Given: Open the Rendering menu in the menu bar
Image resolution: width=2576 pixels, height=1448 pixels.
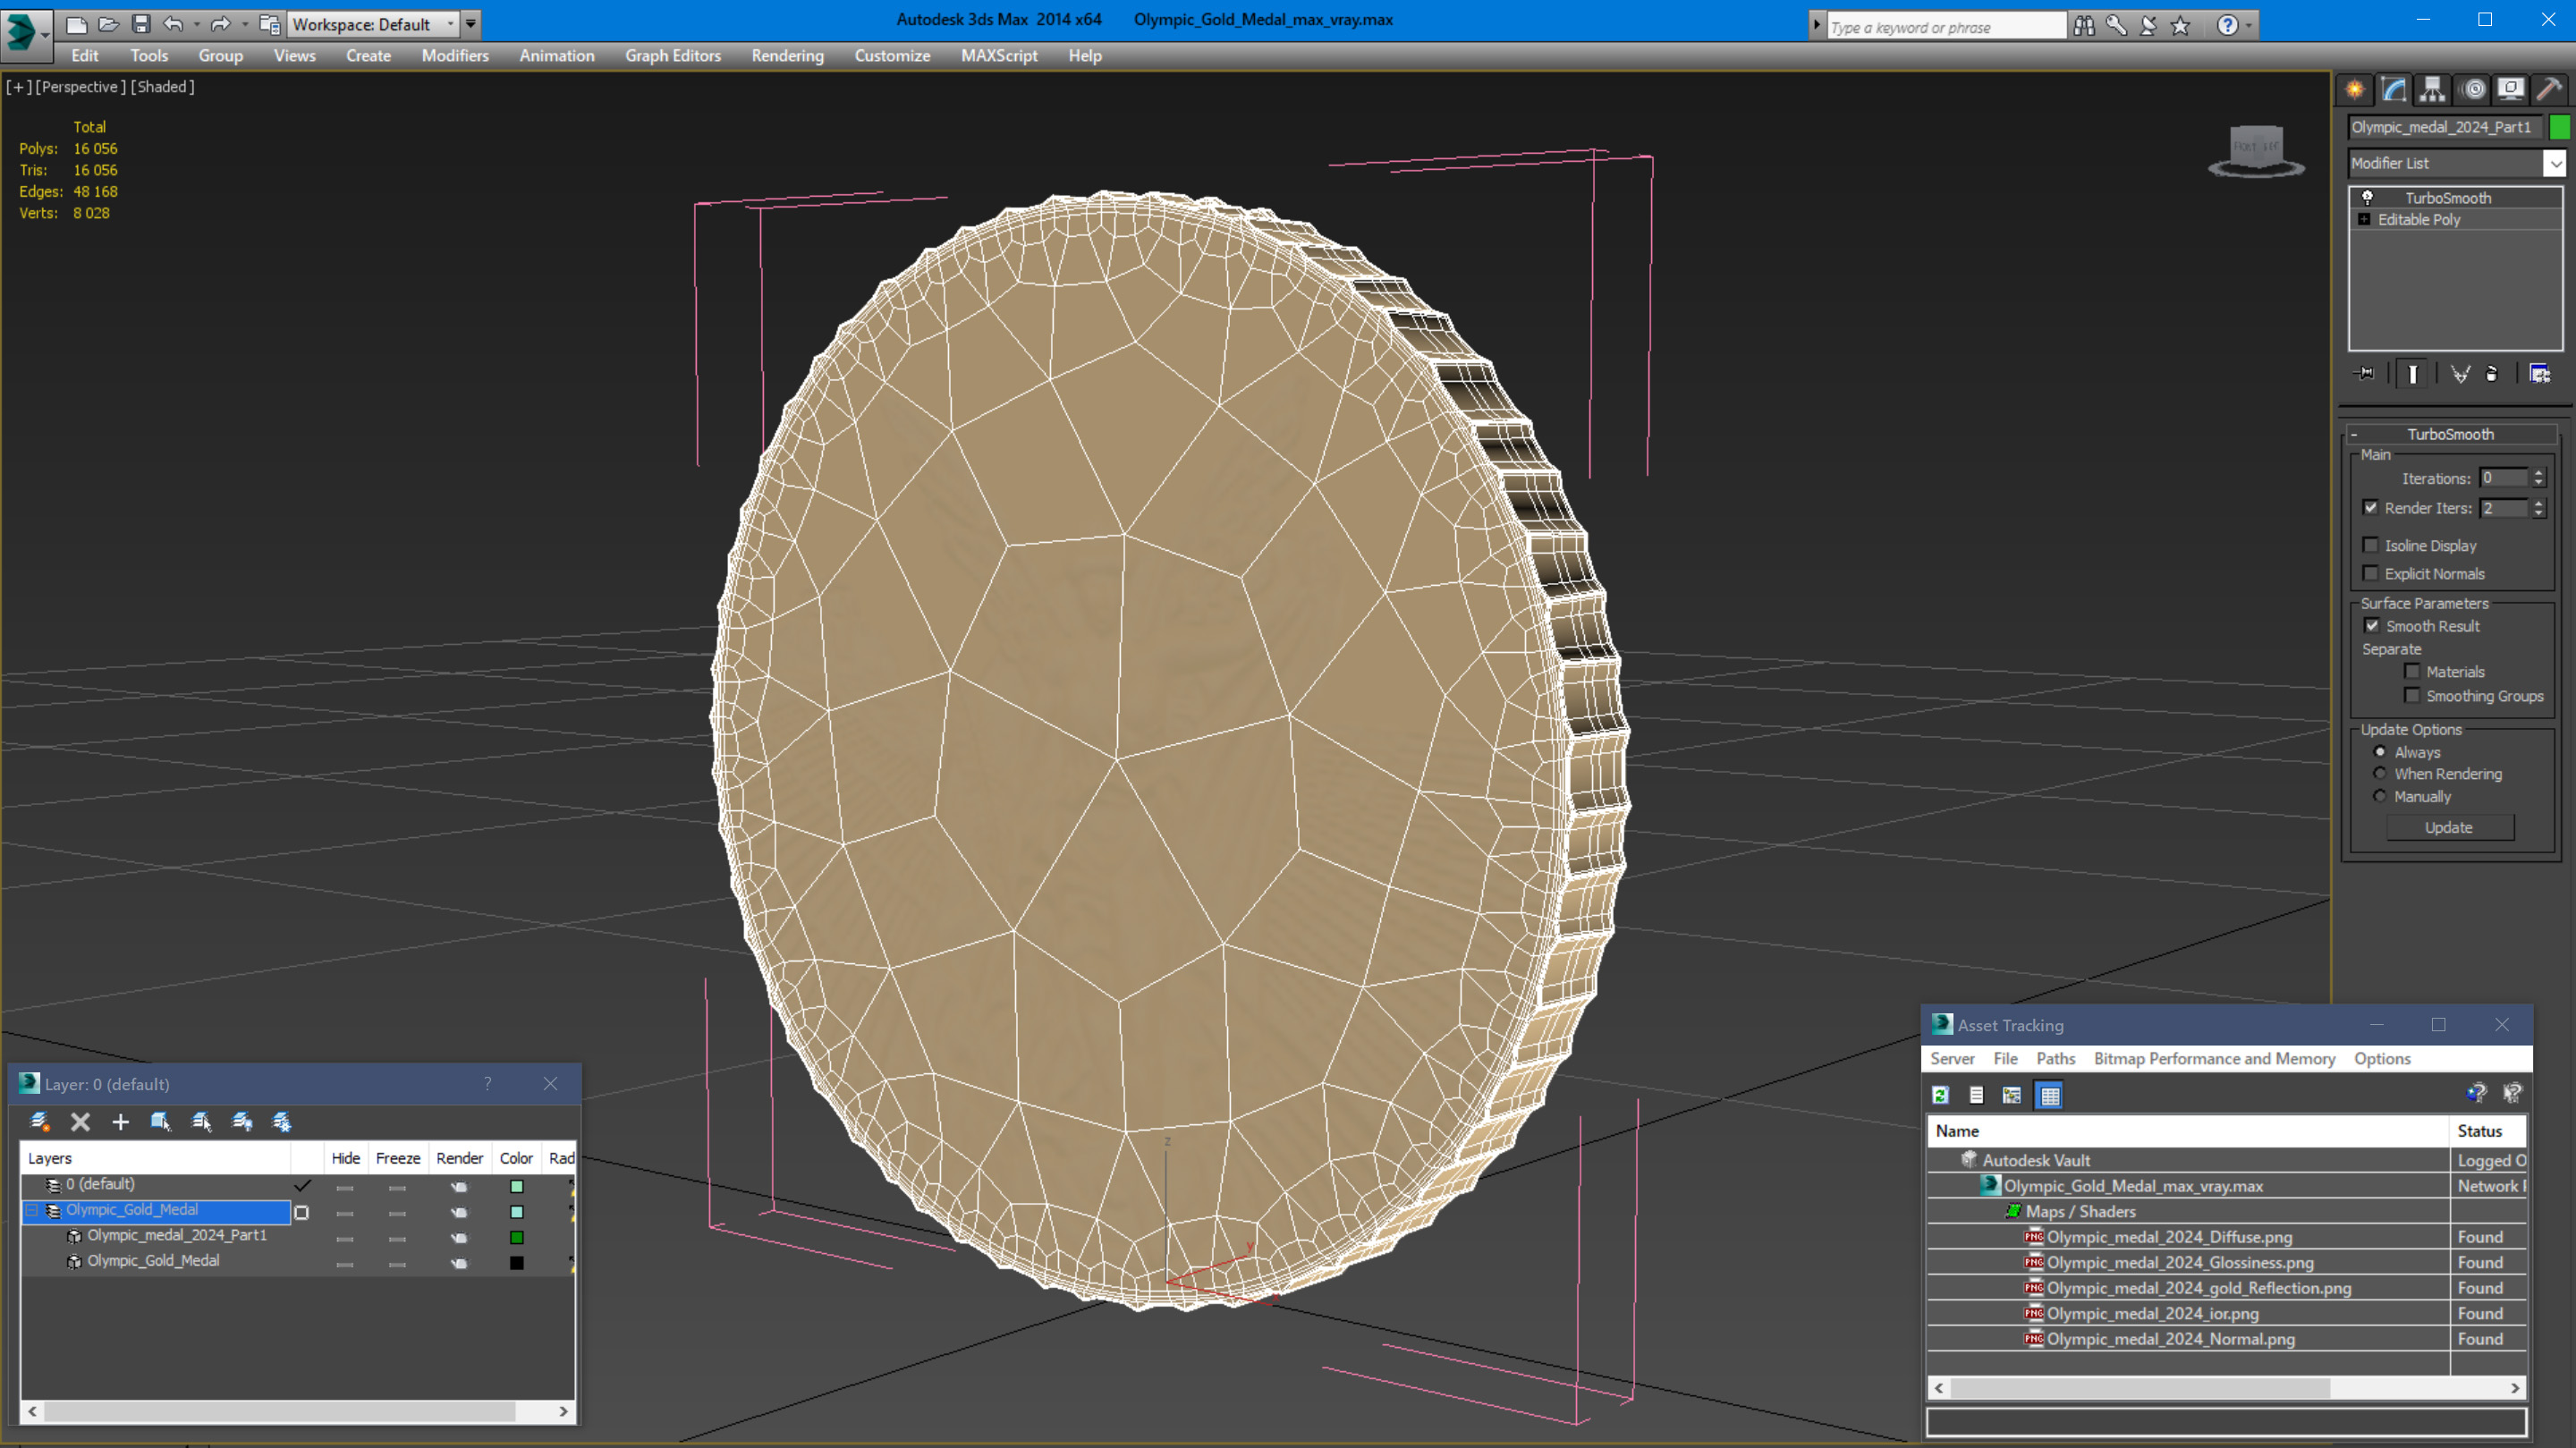Looking at the screenshot, I should click(x=785, y=55).
